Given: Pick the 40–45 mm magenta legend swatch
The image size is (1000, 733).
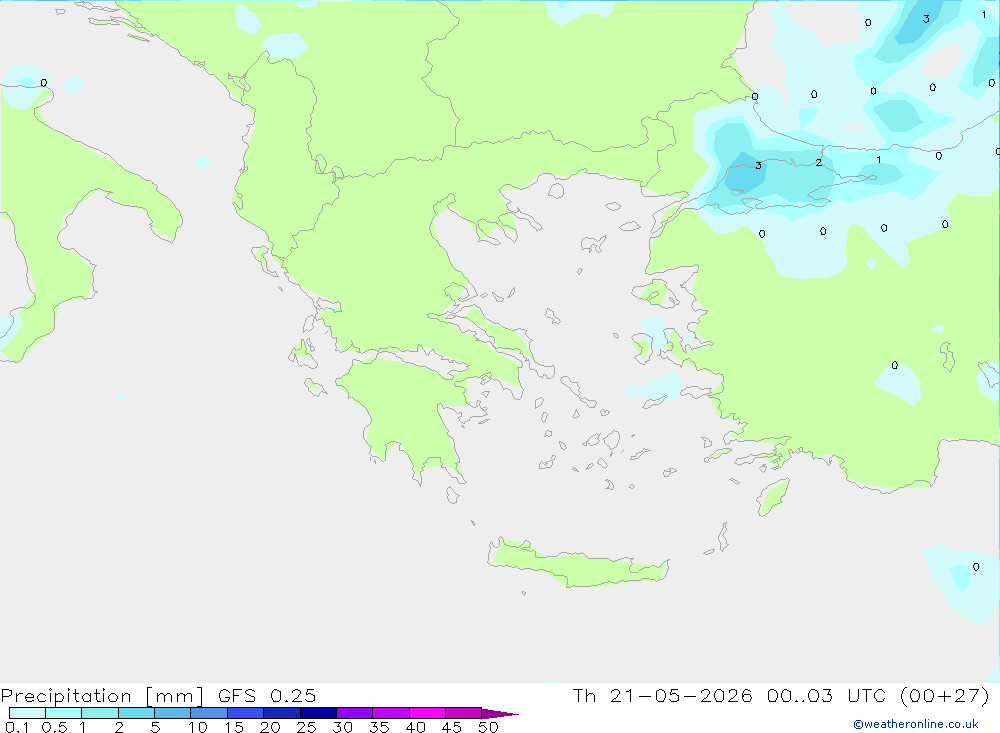Looking at the screenshot, I should 427,713.
